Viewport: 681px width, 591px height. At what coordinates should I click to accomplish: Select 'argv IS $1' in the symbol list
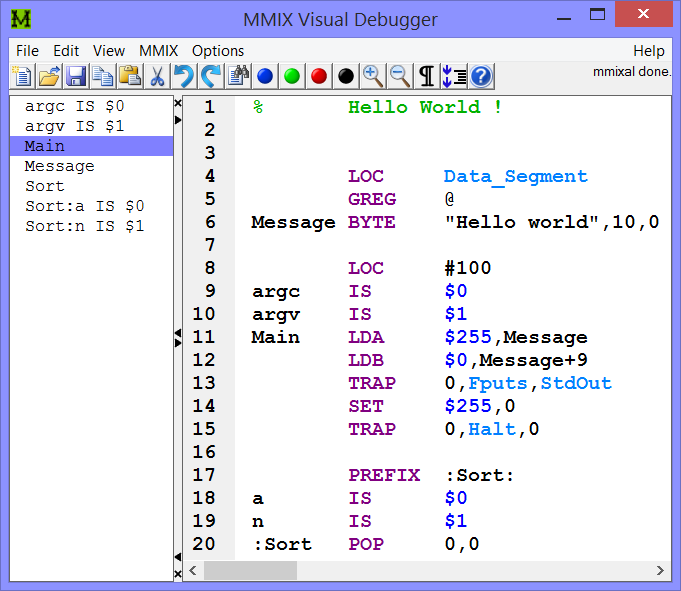[91, 126]
